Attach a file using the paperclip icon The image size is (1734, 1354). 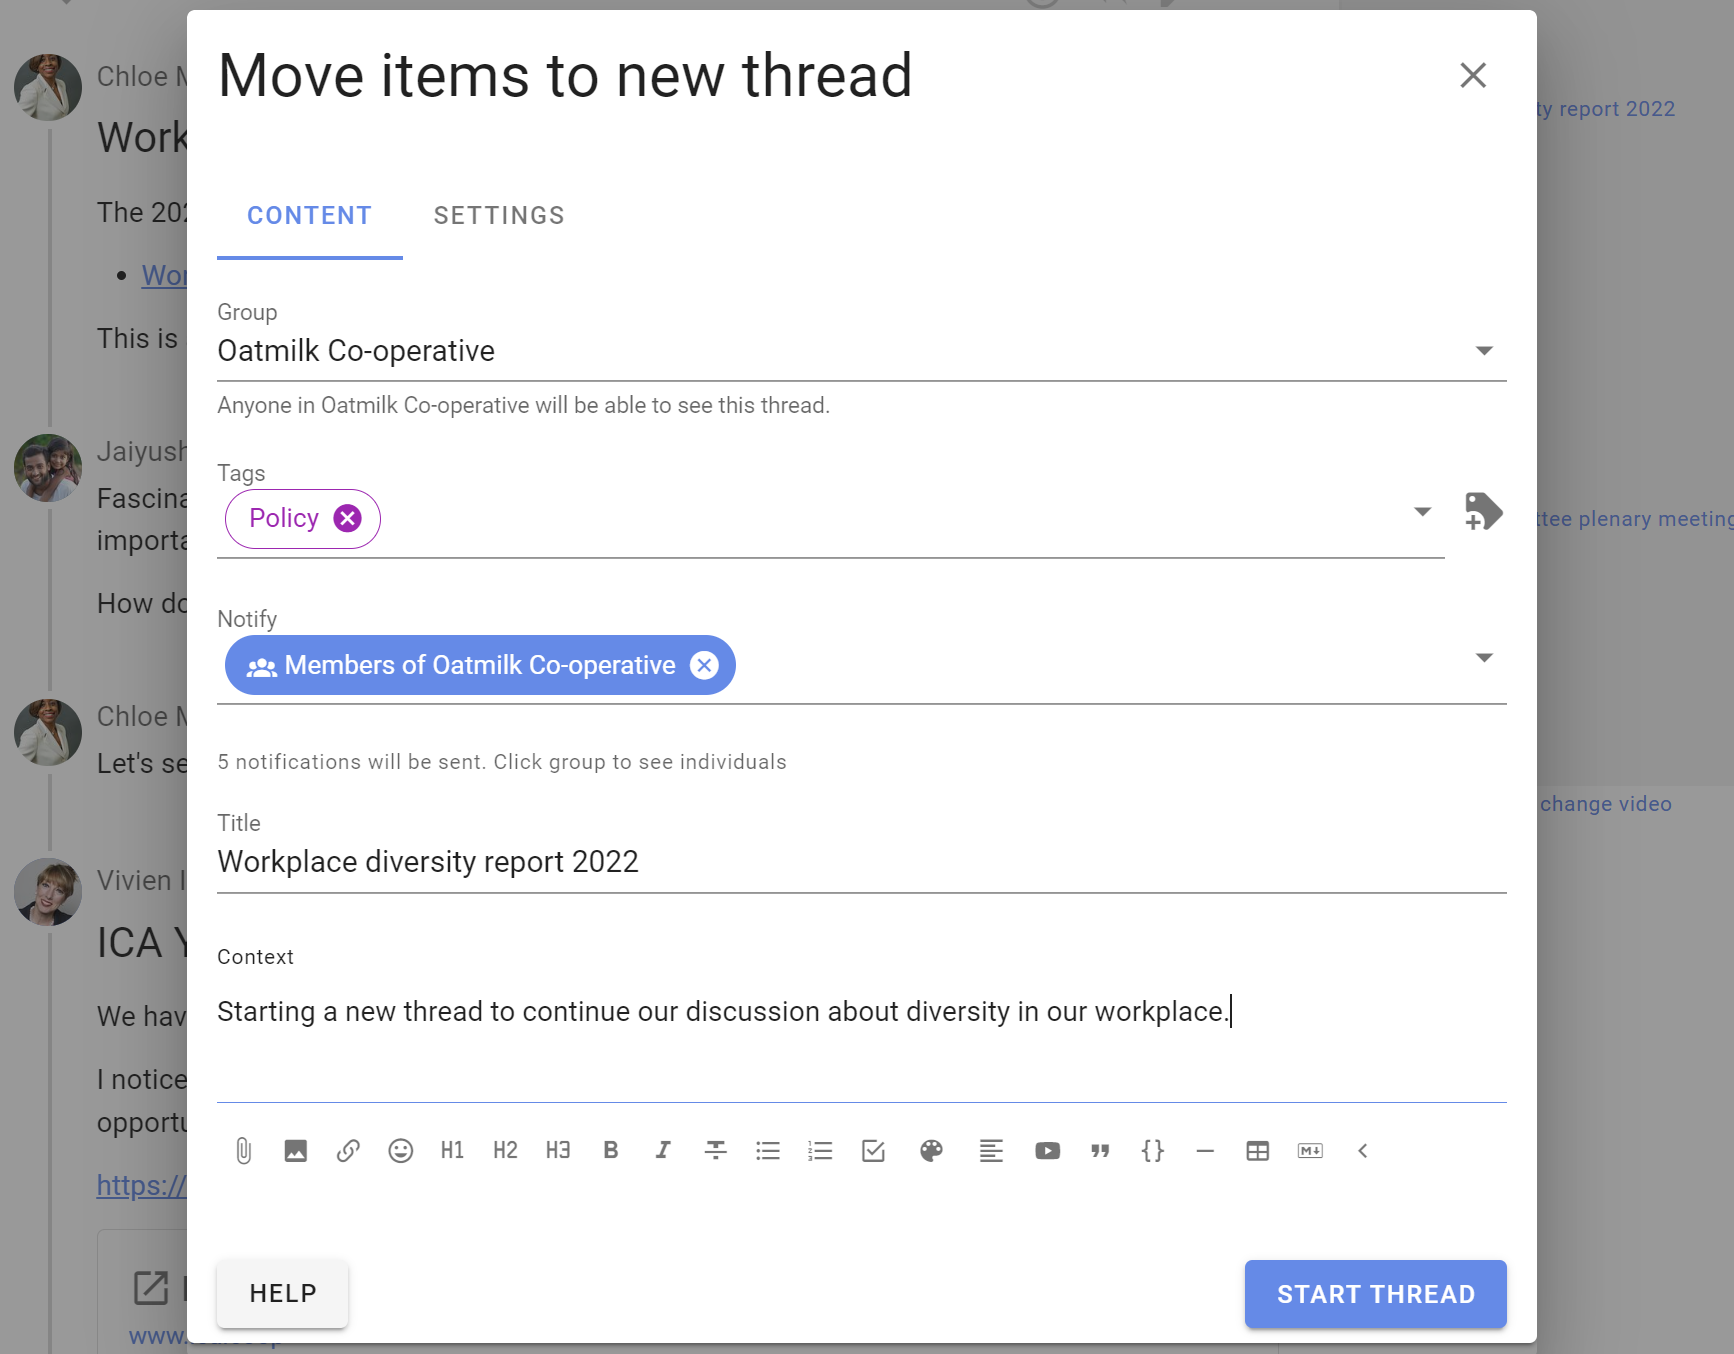click(x=243, y=1151)
